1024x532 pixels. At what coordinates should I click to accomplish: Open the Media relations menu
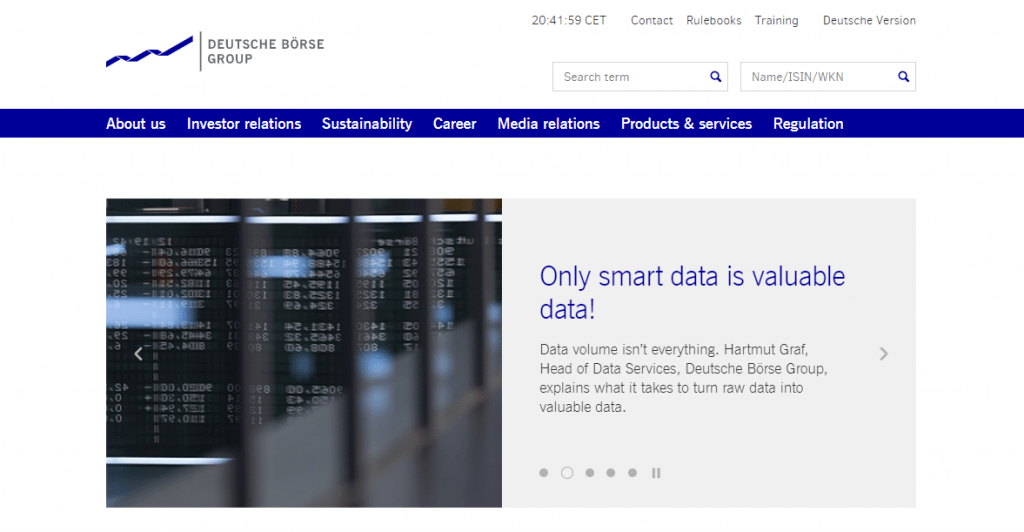click(549, 124)
